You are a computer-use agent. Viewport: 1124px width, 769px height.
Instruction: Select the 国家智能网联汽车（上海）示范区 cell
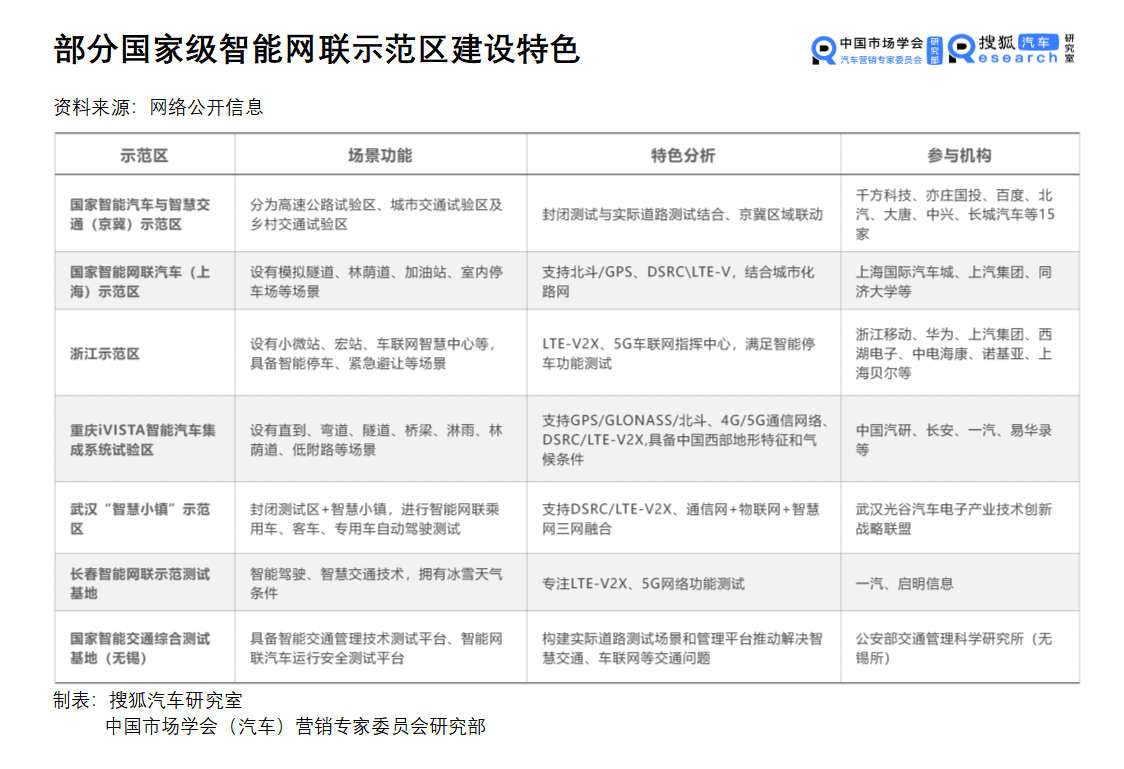[140, 281]
